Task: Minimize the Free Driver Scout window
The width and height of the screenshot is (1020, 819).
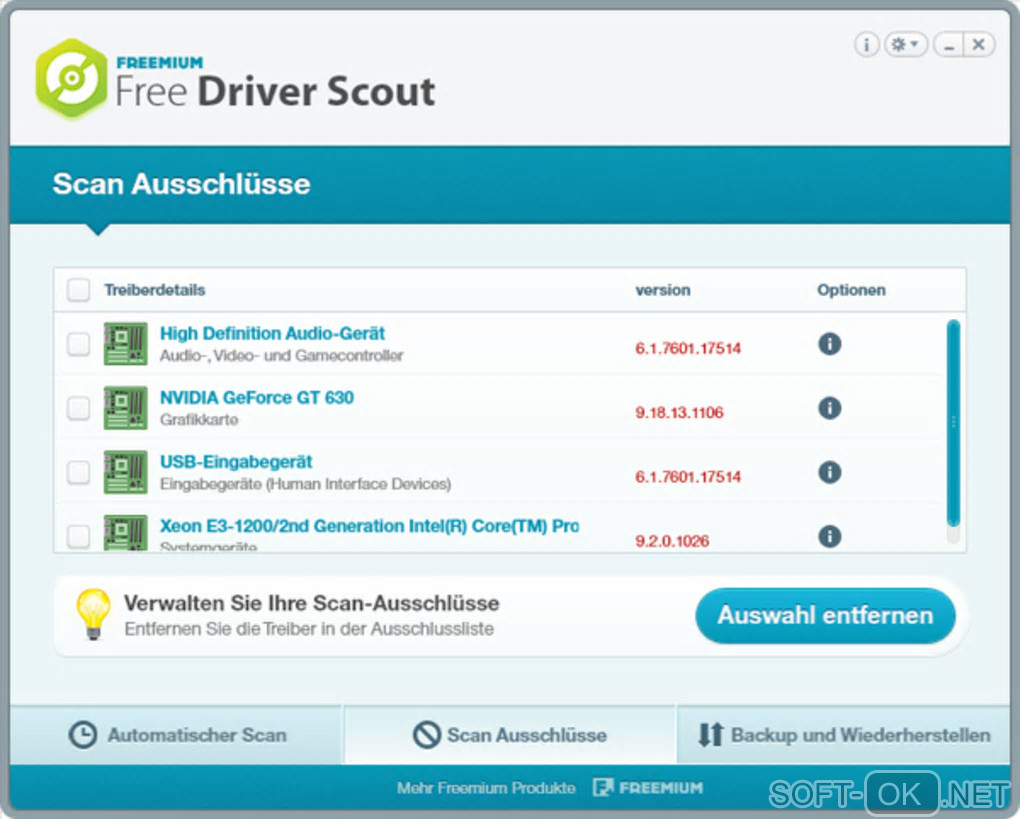Action: (949, 45)
